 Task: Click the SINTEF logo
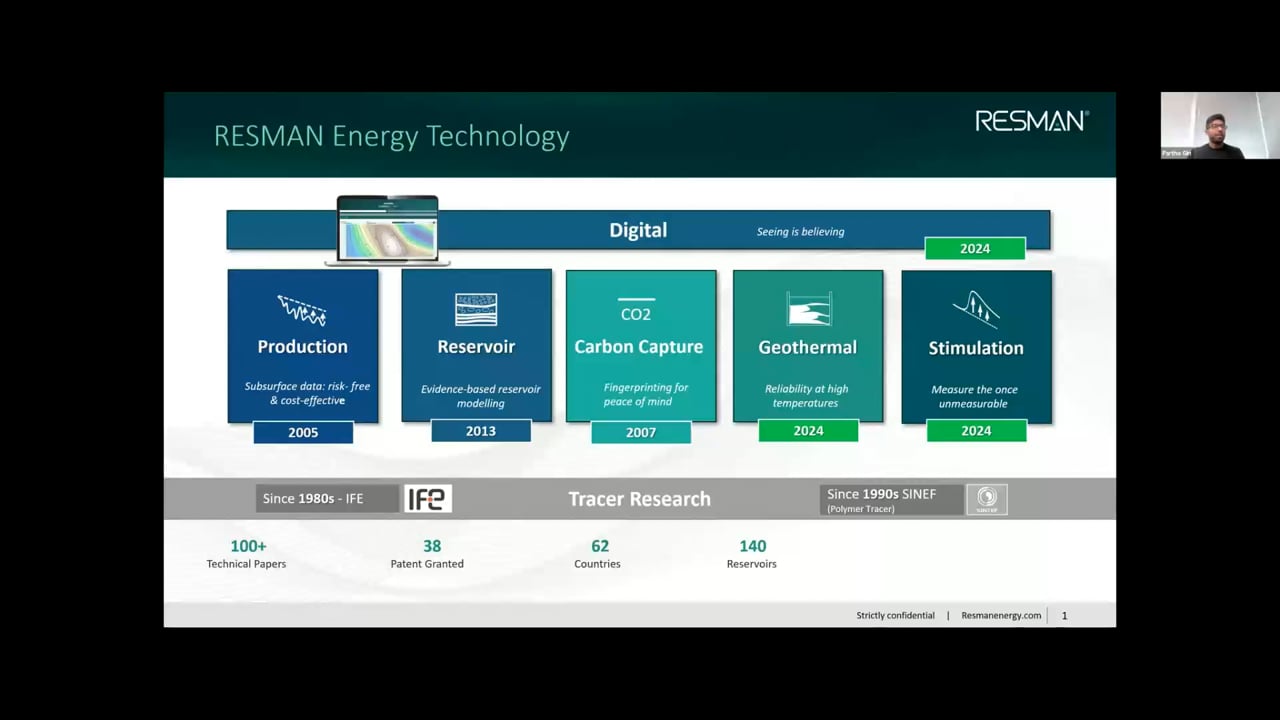tap(987, 499)
